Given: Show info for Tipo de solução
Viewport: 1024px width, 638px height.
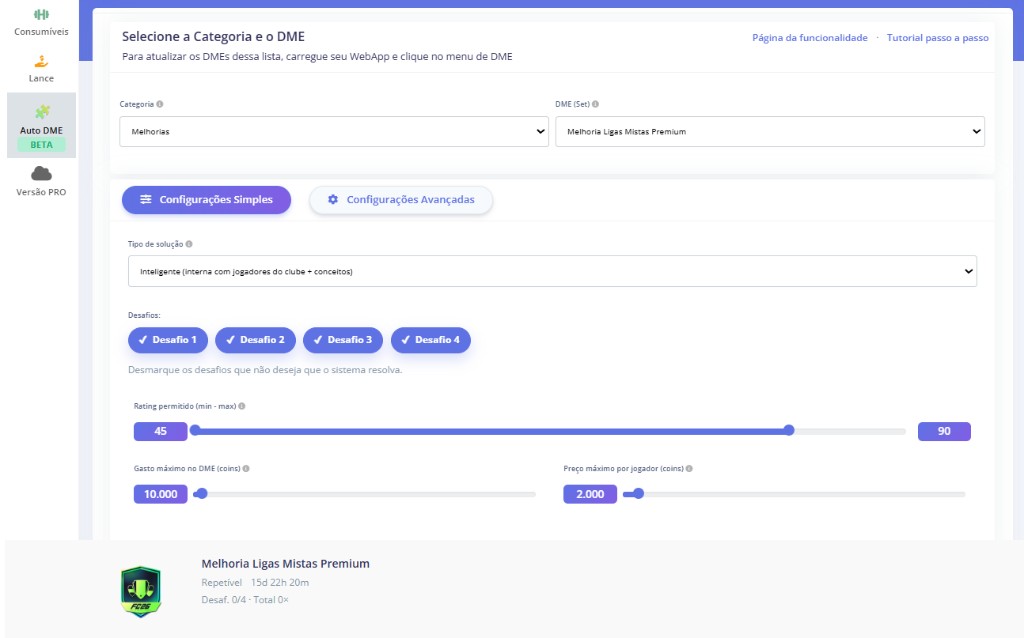Looking at the screenshot, I should click(x=189, y=244).
